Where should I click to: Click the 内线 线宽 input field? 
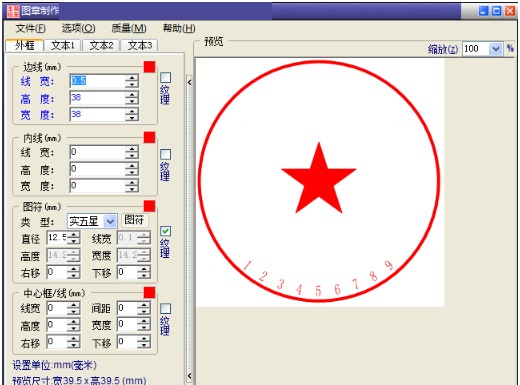click(x=98, y=152)
